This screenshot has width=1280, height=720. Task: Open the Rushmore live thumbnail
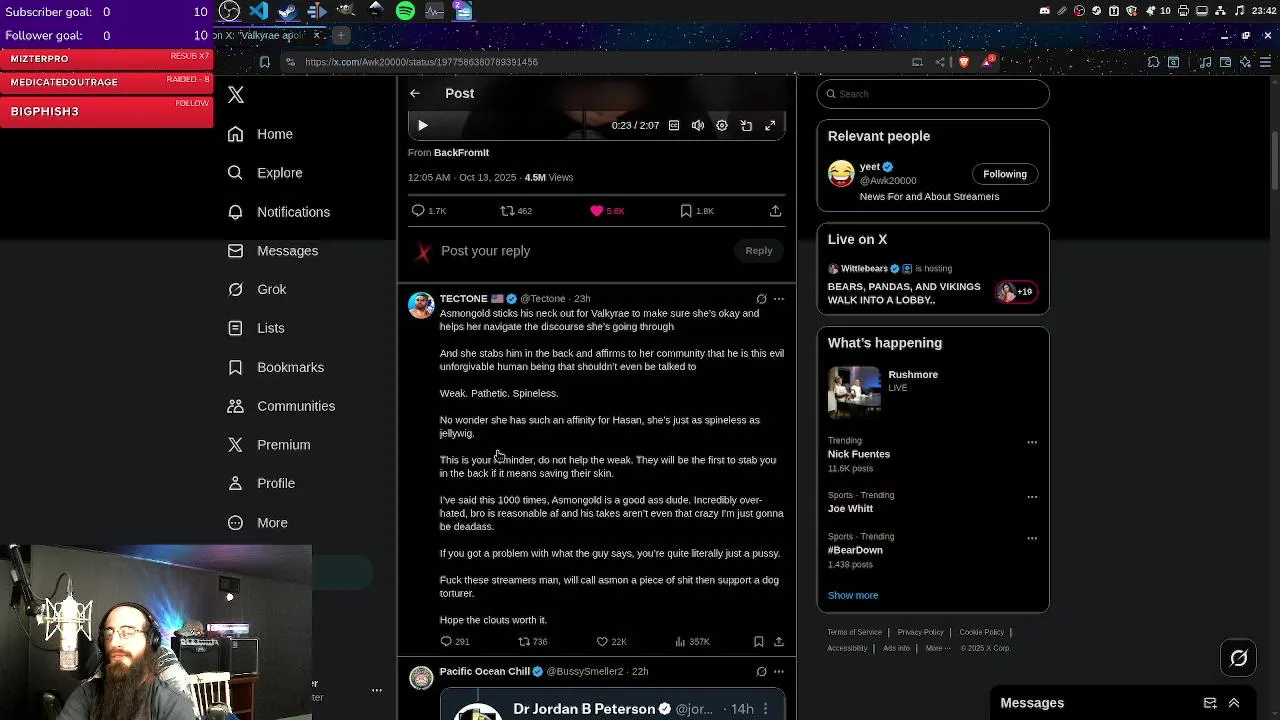854,392
